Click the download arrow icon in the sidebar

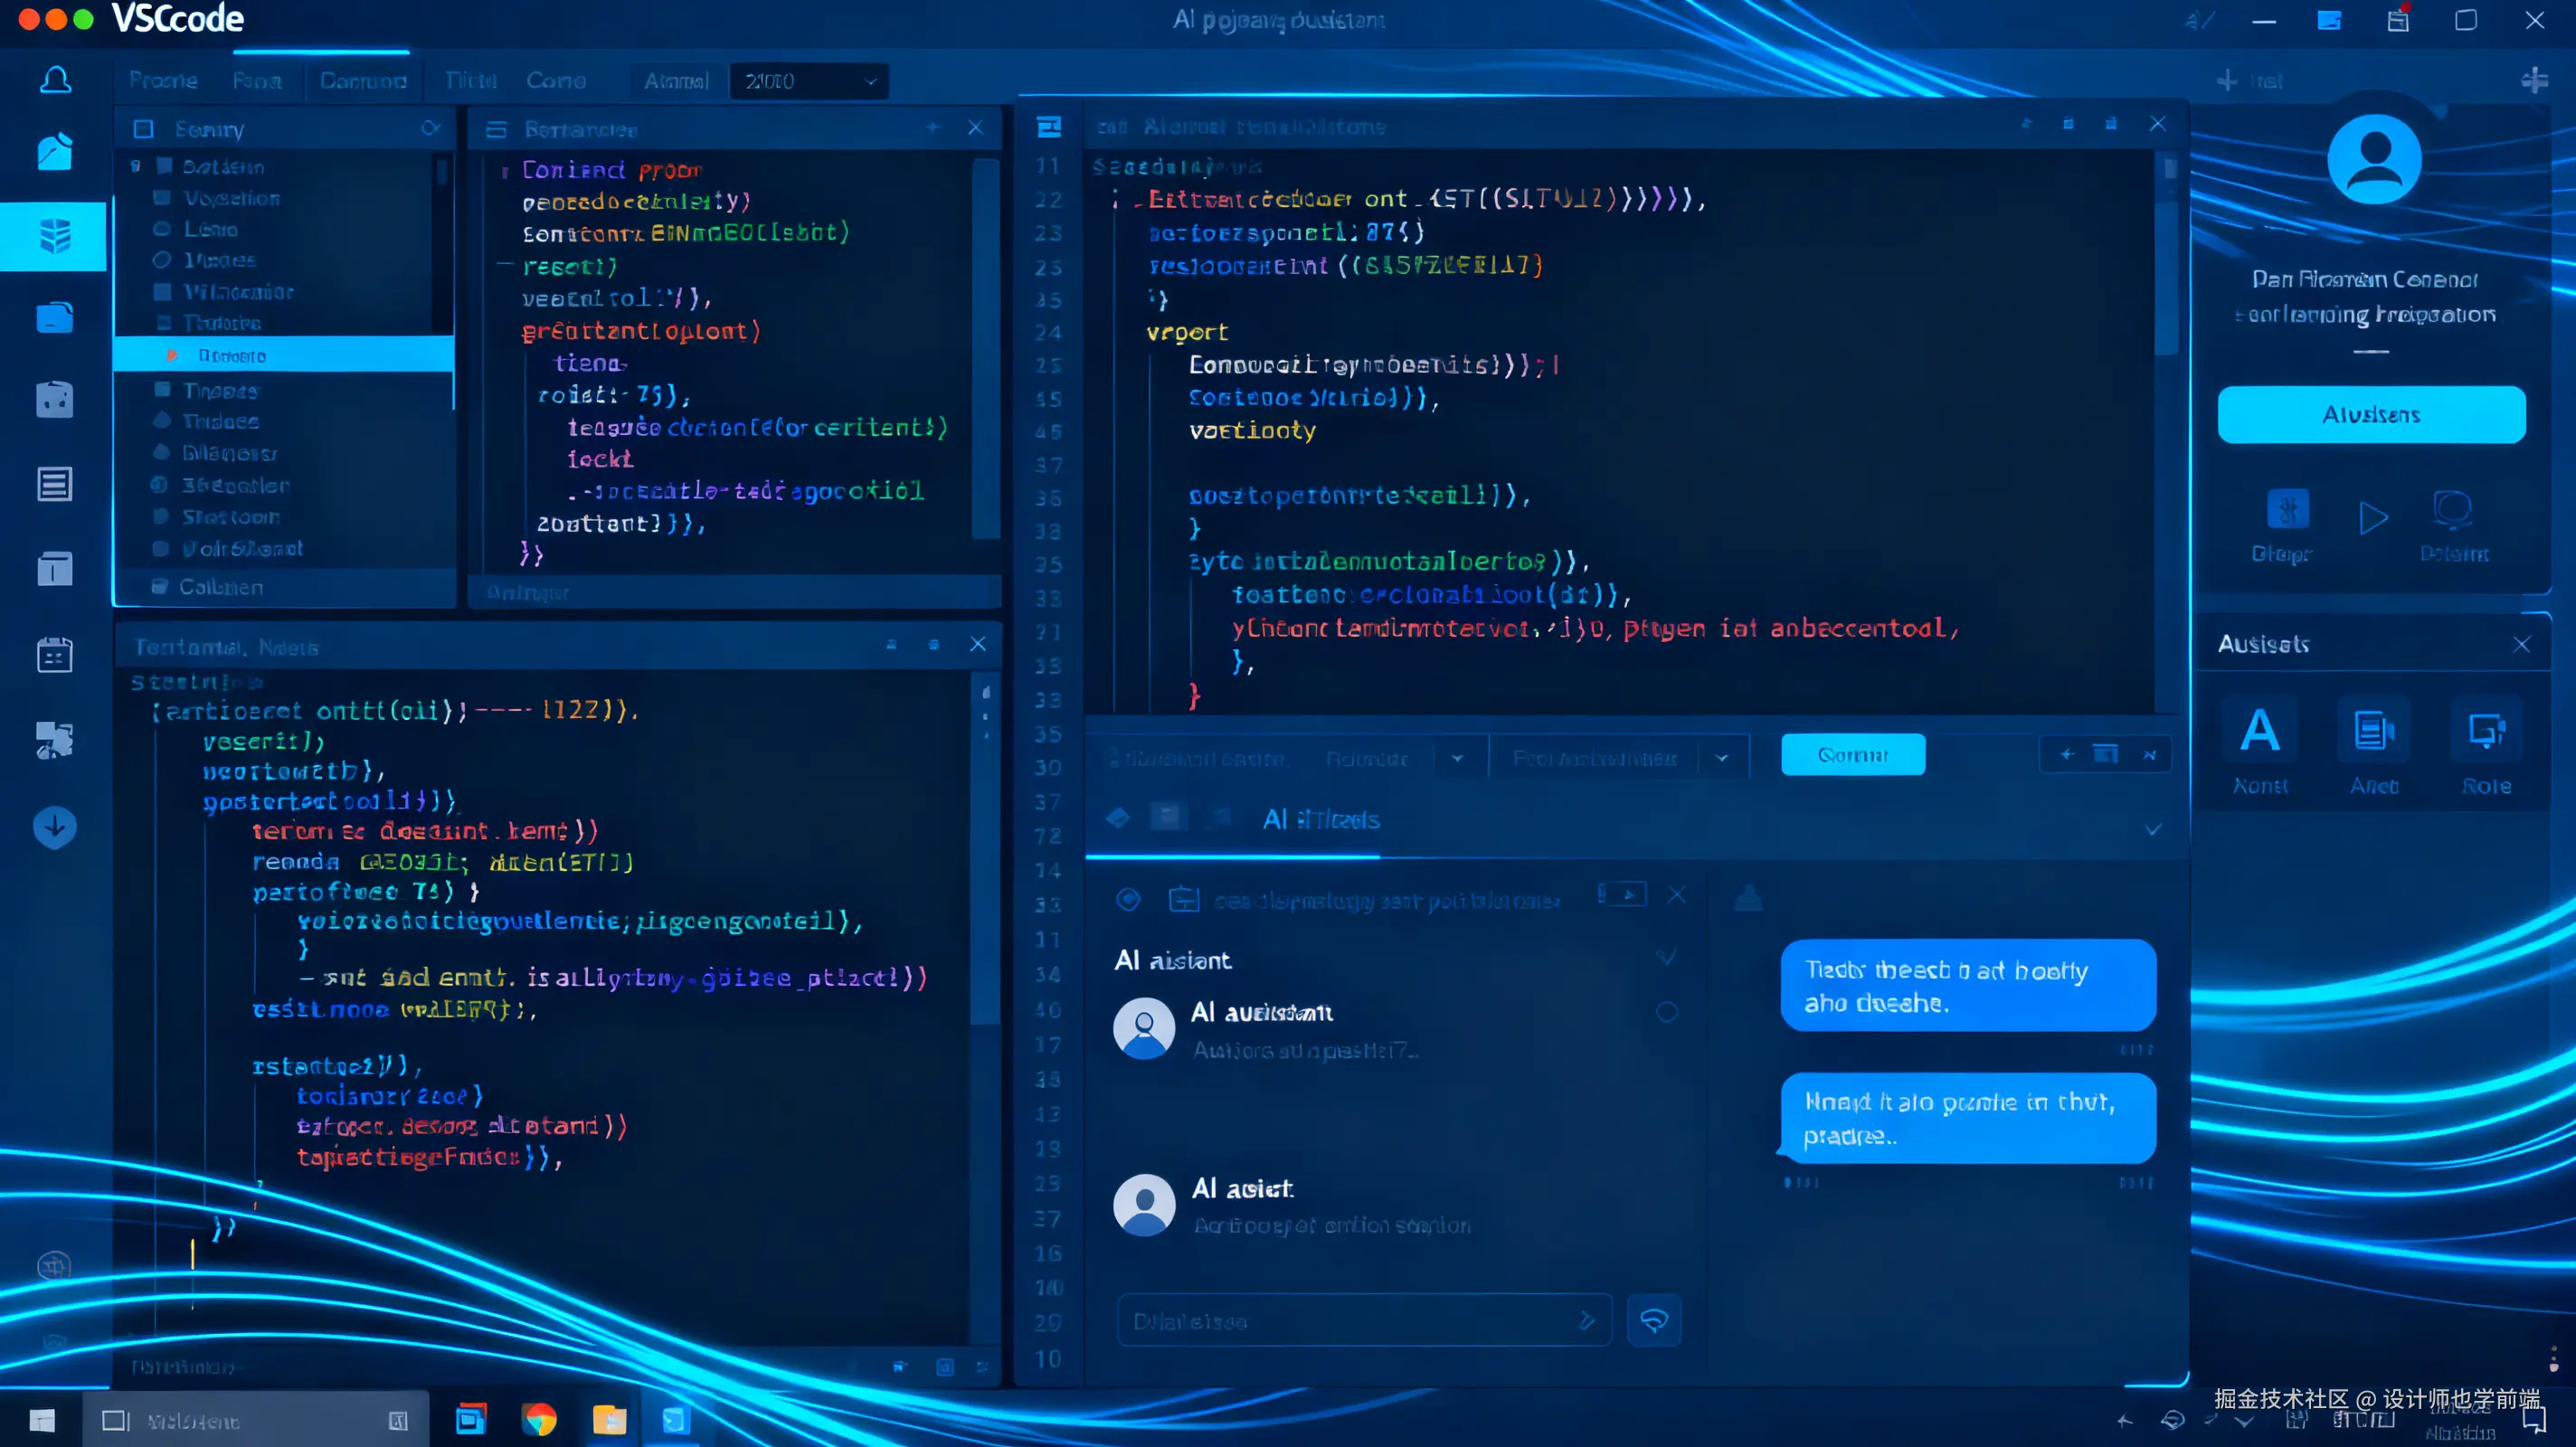[55, 828]
